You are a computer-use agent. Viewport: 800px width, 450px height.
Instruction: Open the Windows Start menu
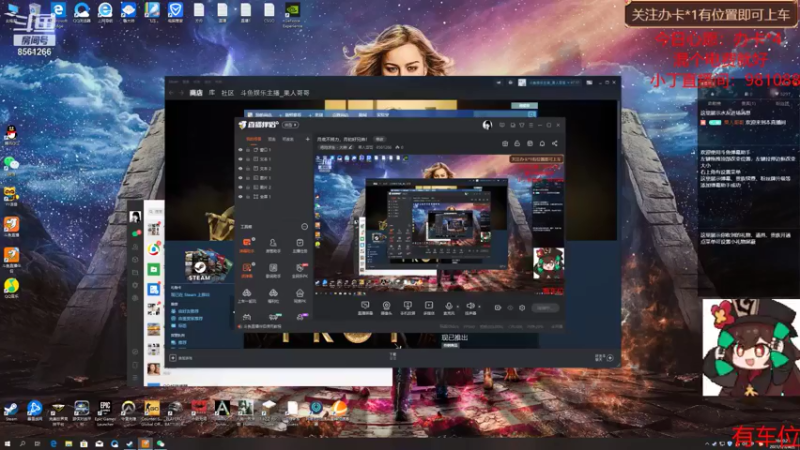pos(7,444)
